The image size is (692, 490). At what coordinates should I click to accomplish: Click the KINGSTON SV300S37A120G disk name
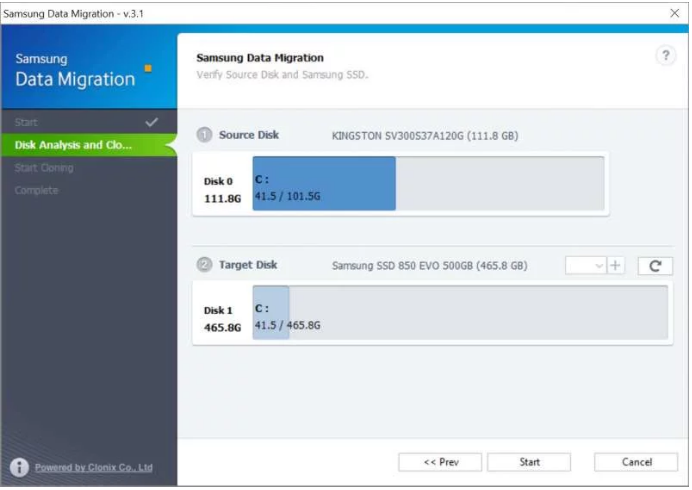[425, 136]
